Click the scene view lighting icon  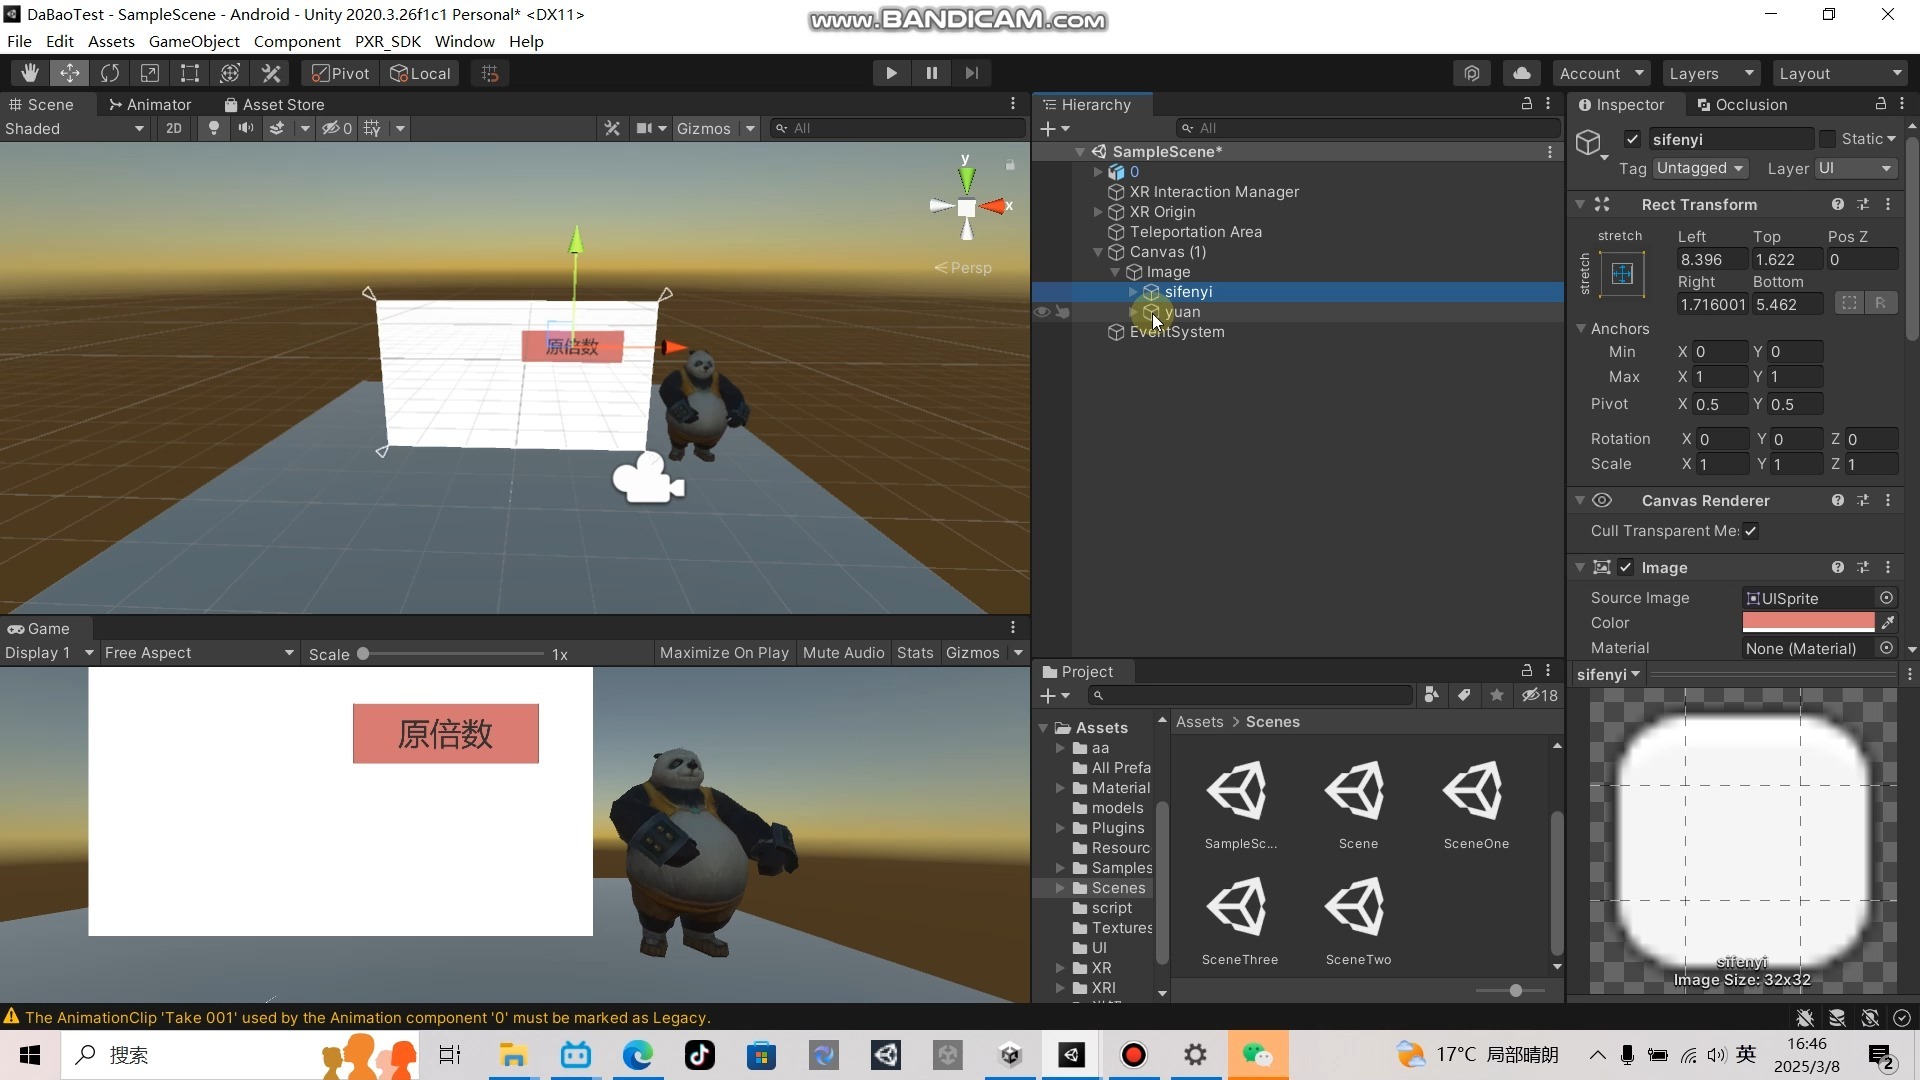tap(213, 128)
